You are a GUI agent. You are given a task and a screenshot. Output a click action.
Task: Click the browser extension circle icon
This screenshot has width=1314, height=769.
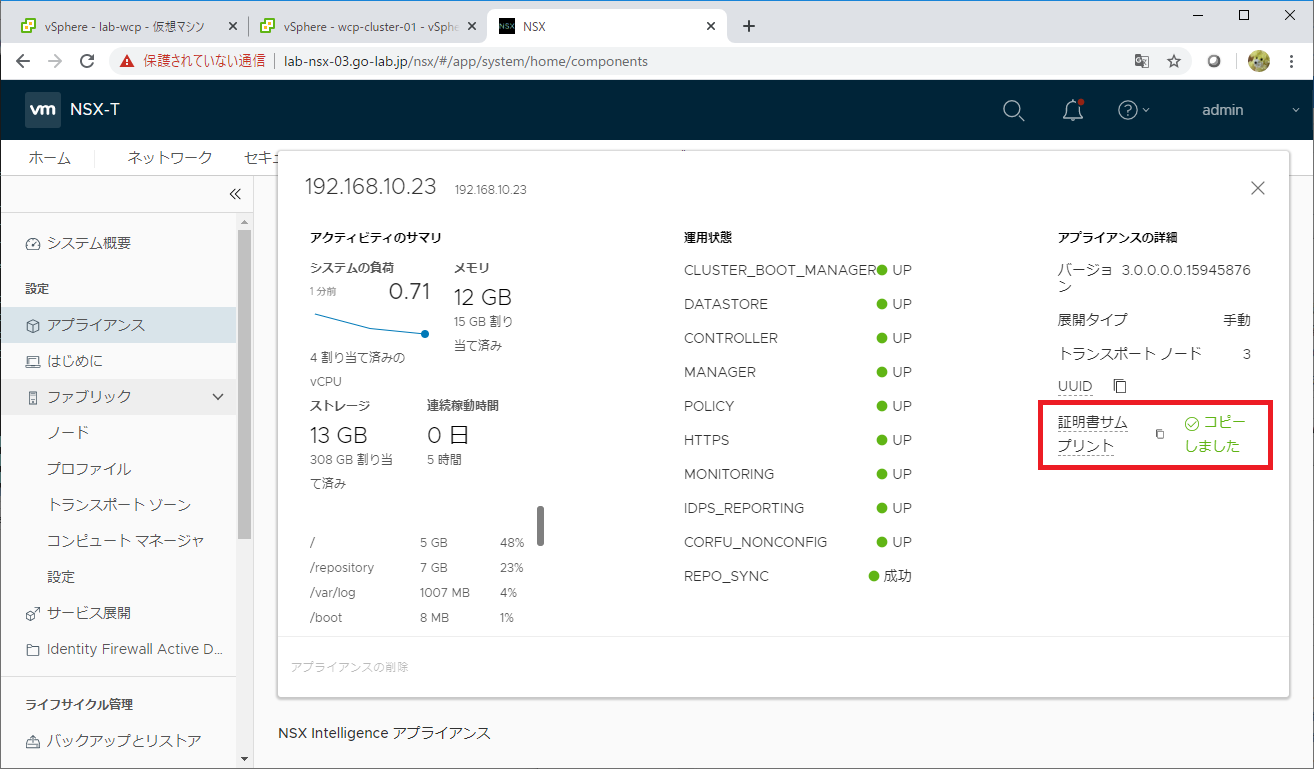pos(1214,61)
